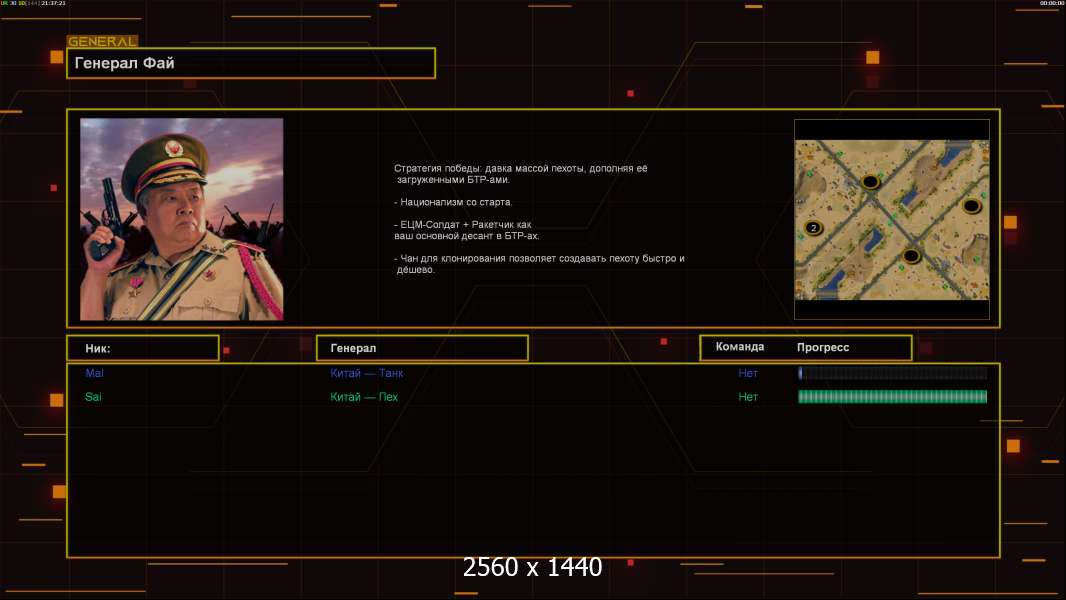Select player name 'Sai'

tap(93, 397)
